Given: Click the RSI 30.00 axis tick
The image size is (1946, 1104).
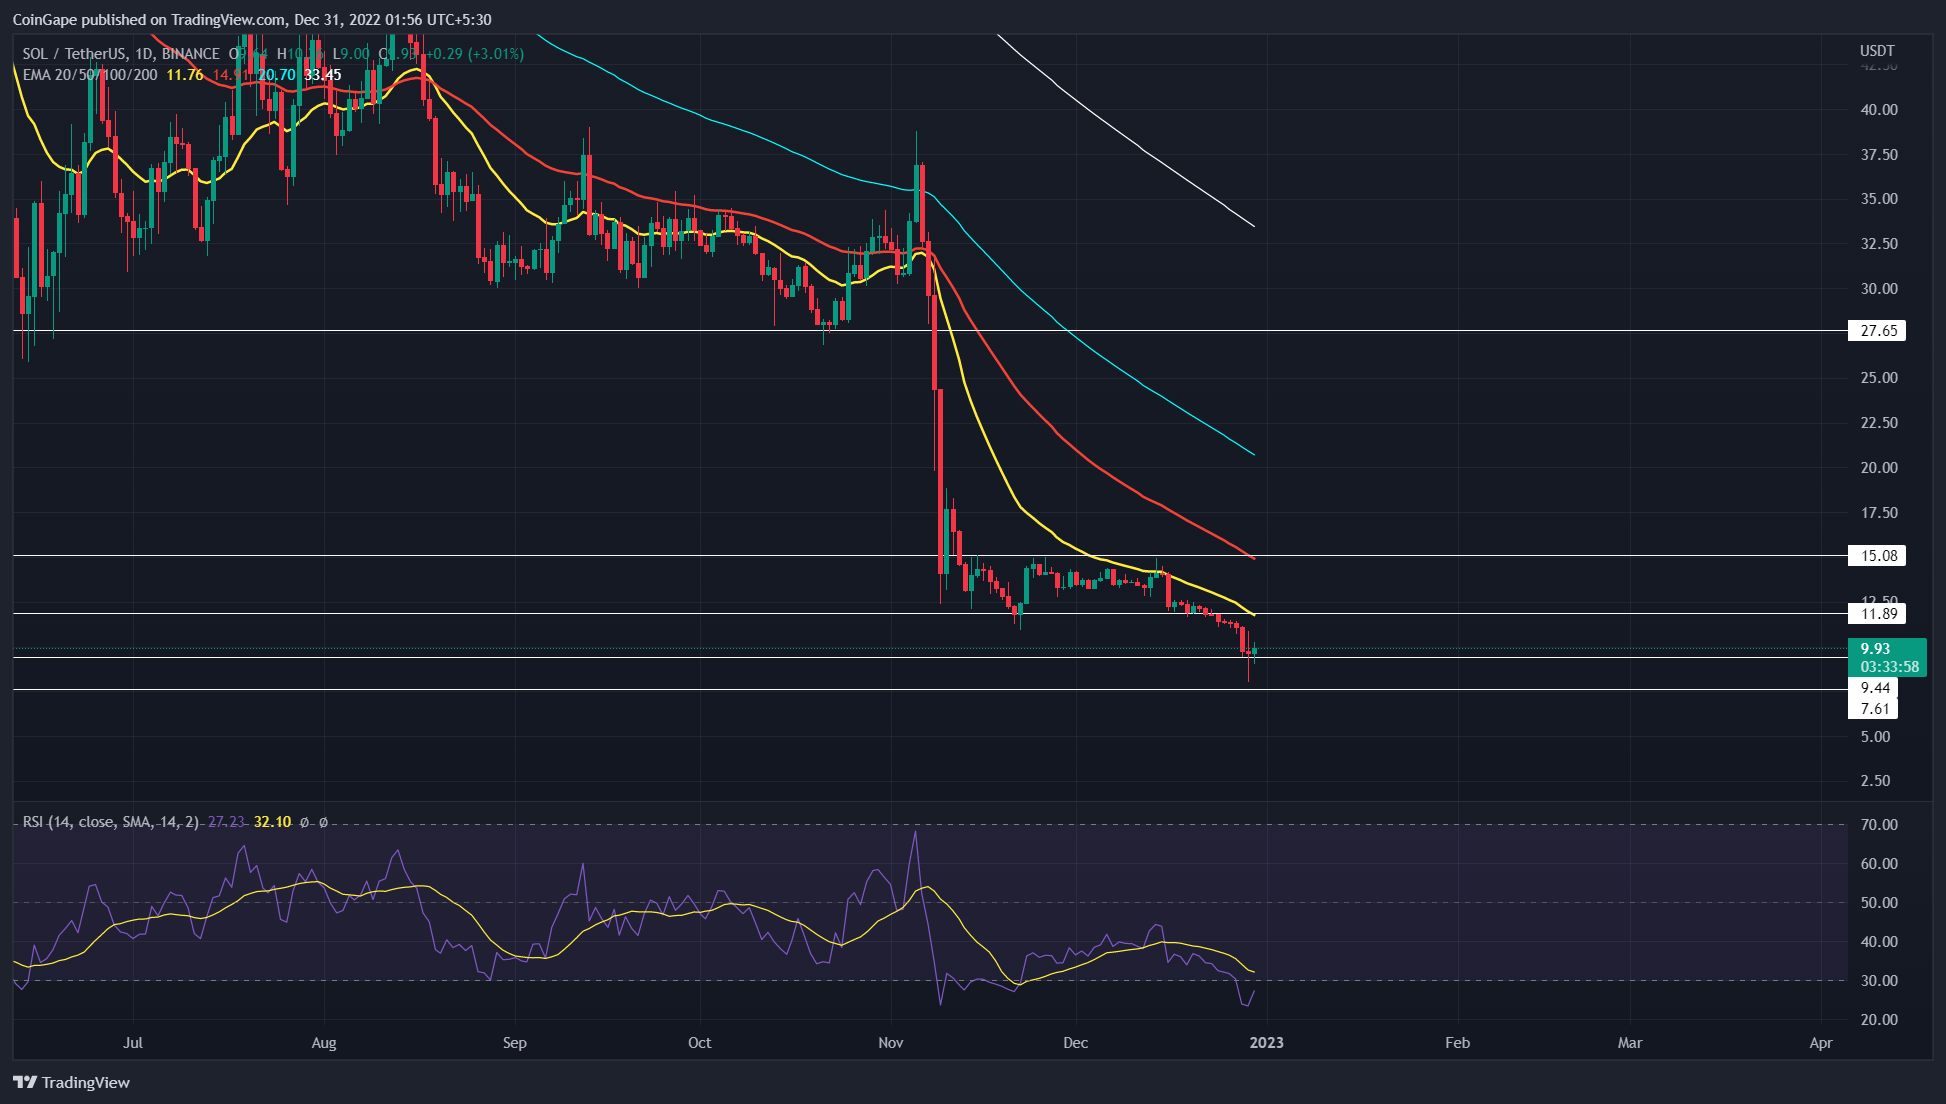Looking at the screenshot, I should (x=1879, y=981).
